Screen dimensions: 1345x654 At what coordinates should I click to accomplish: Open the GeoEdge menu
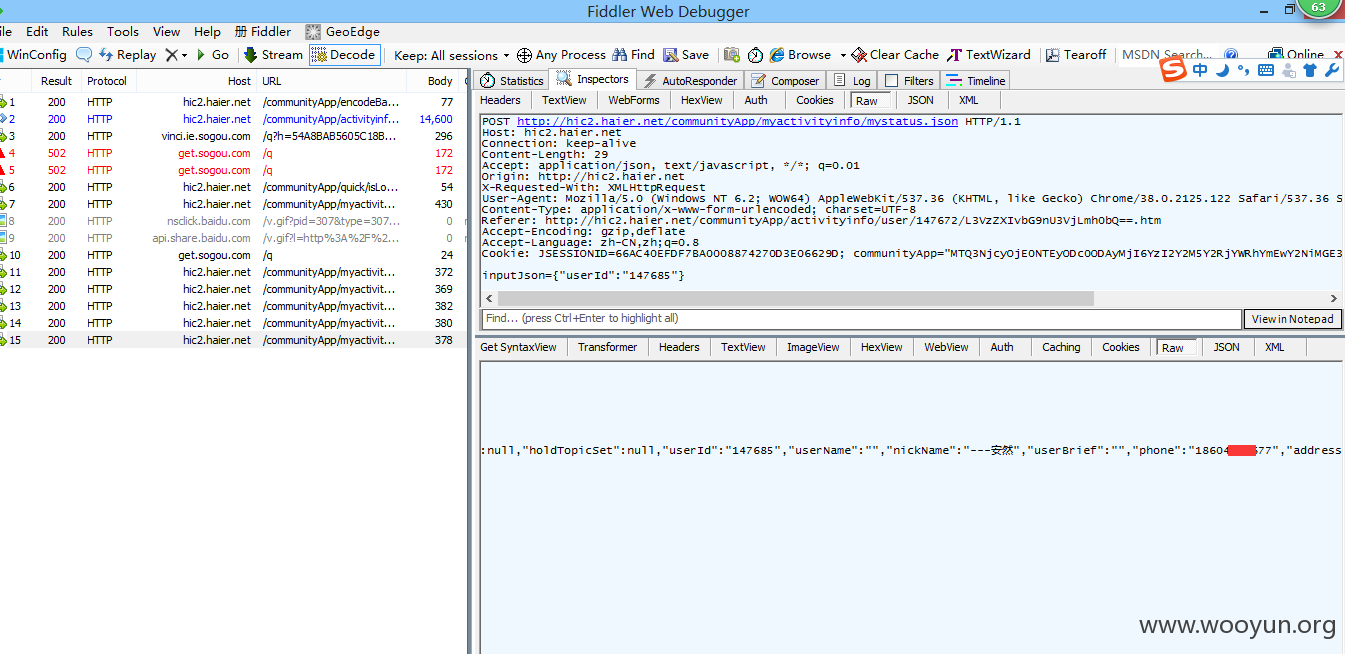pos(342,32)
